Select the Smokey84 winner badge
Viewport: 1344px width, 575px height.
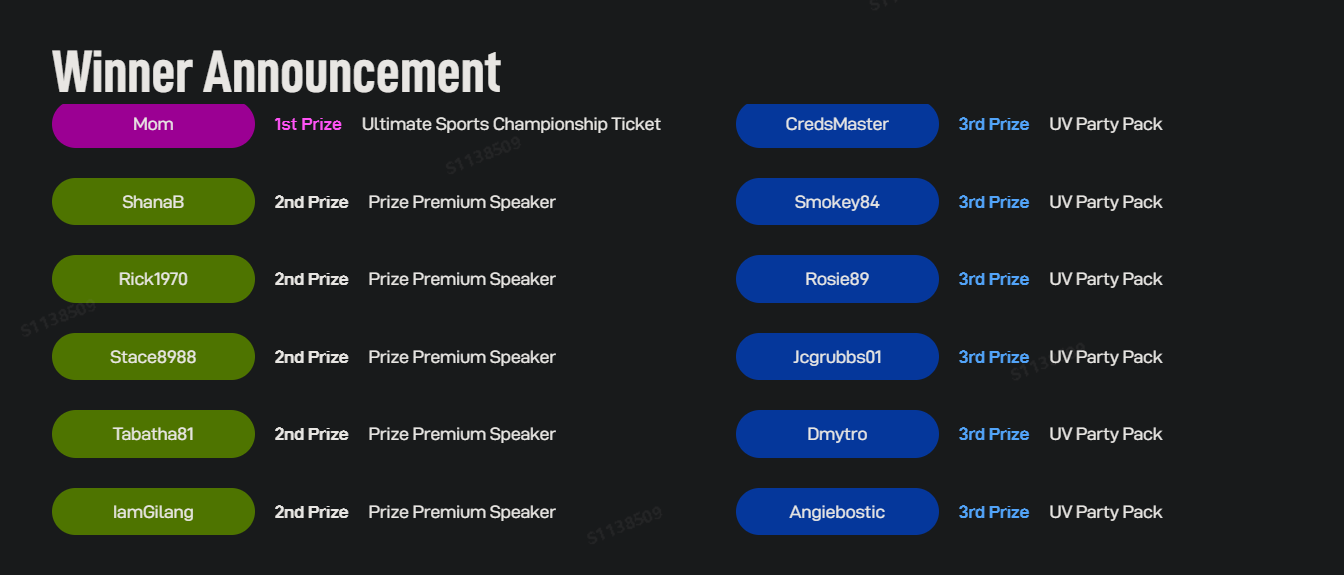click(x=837, y=202)
